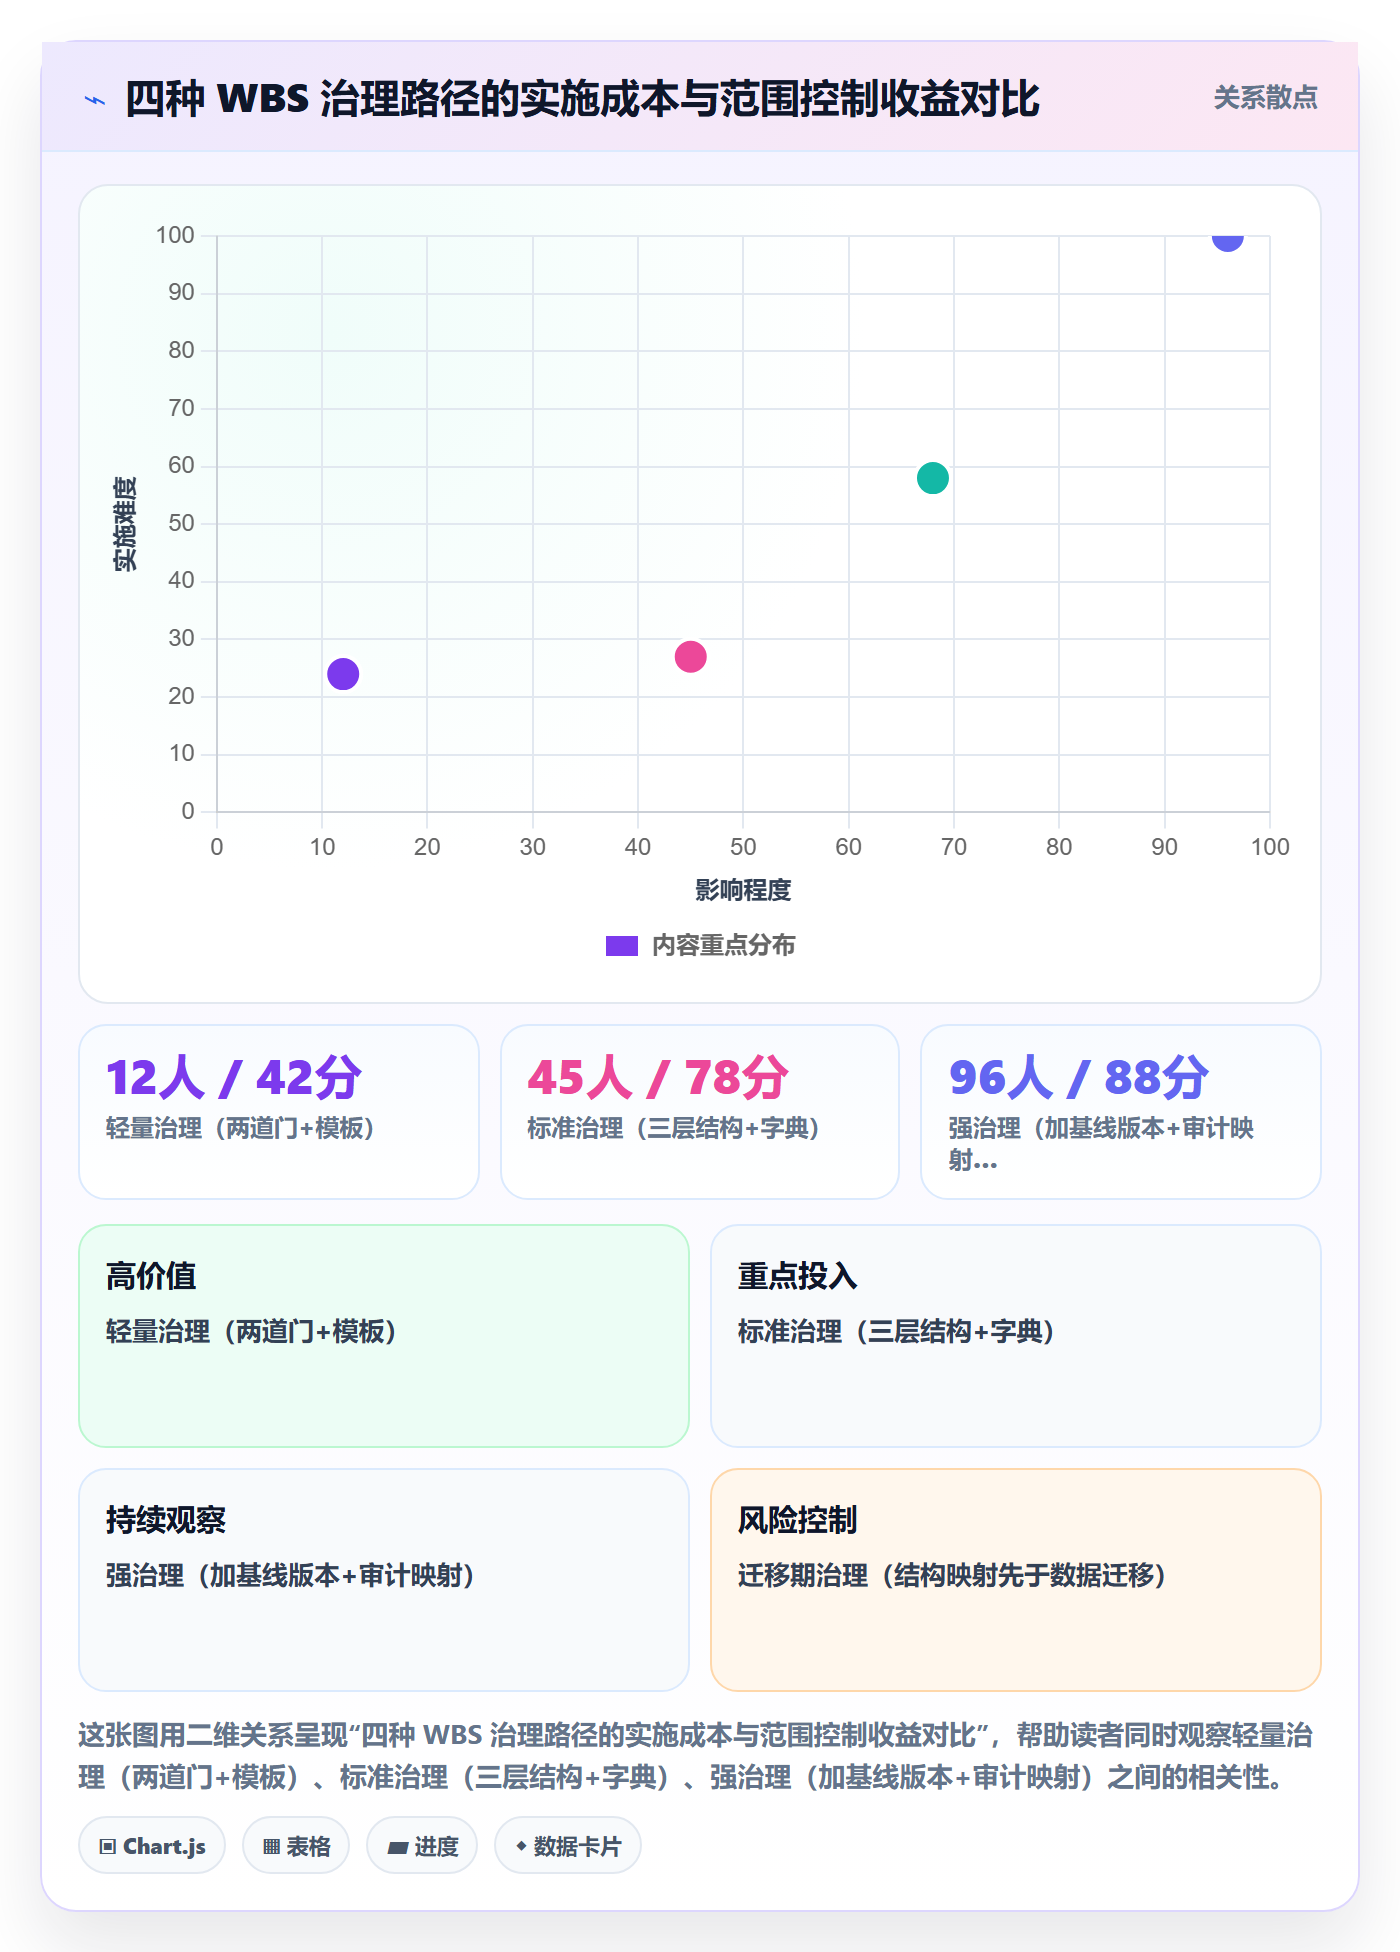Screen dimensions: 1400x1952
Task: Select the 高价值 quadrant card
Action: click(384, 1336)
